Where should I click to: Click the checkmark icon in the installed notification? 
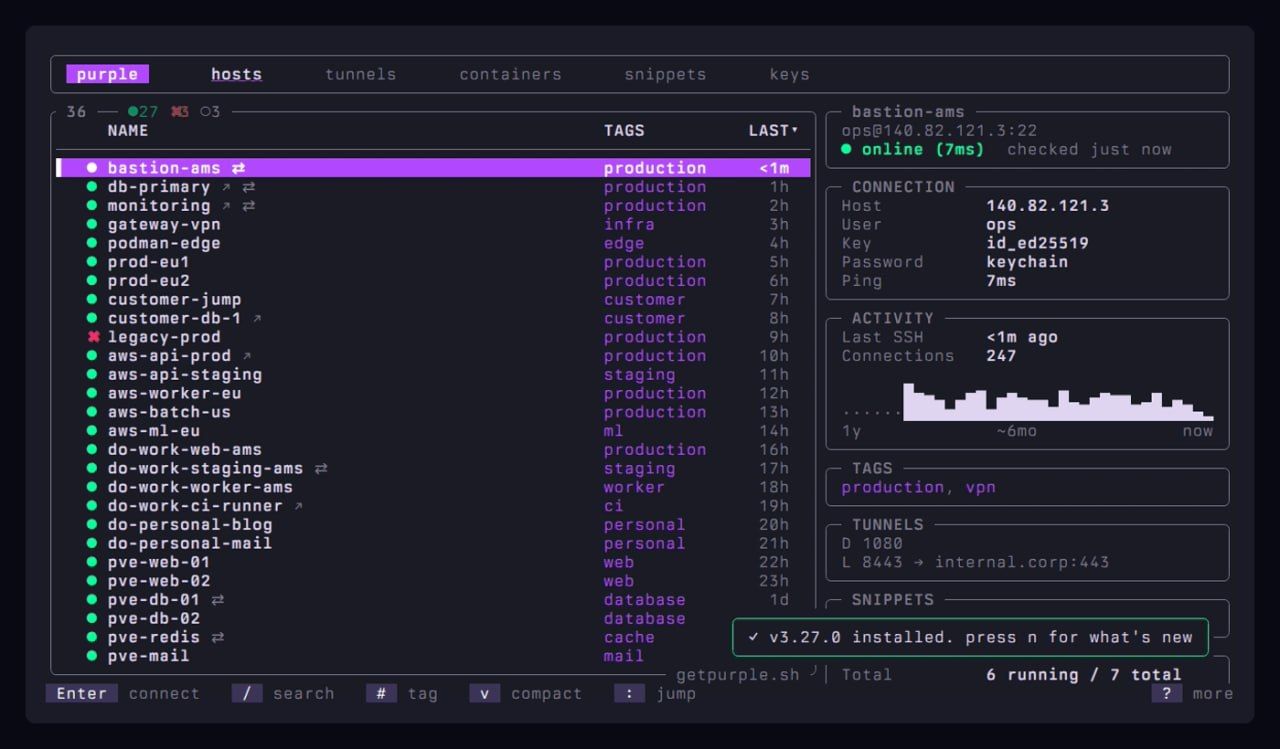pyautogui.click(x=753, y=637)
